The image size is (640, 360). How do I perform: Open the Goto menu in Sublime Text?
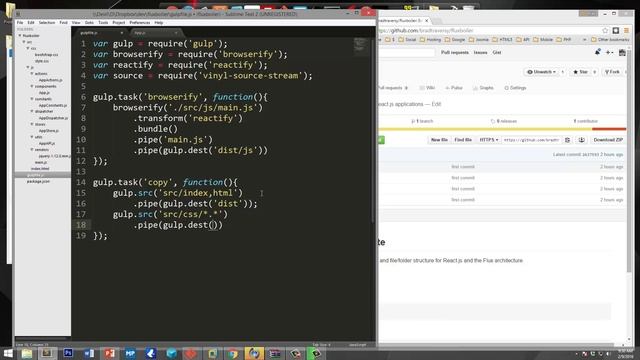pyautogui.click(x=89, y=23)
